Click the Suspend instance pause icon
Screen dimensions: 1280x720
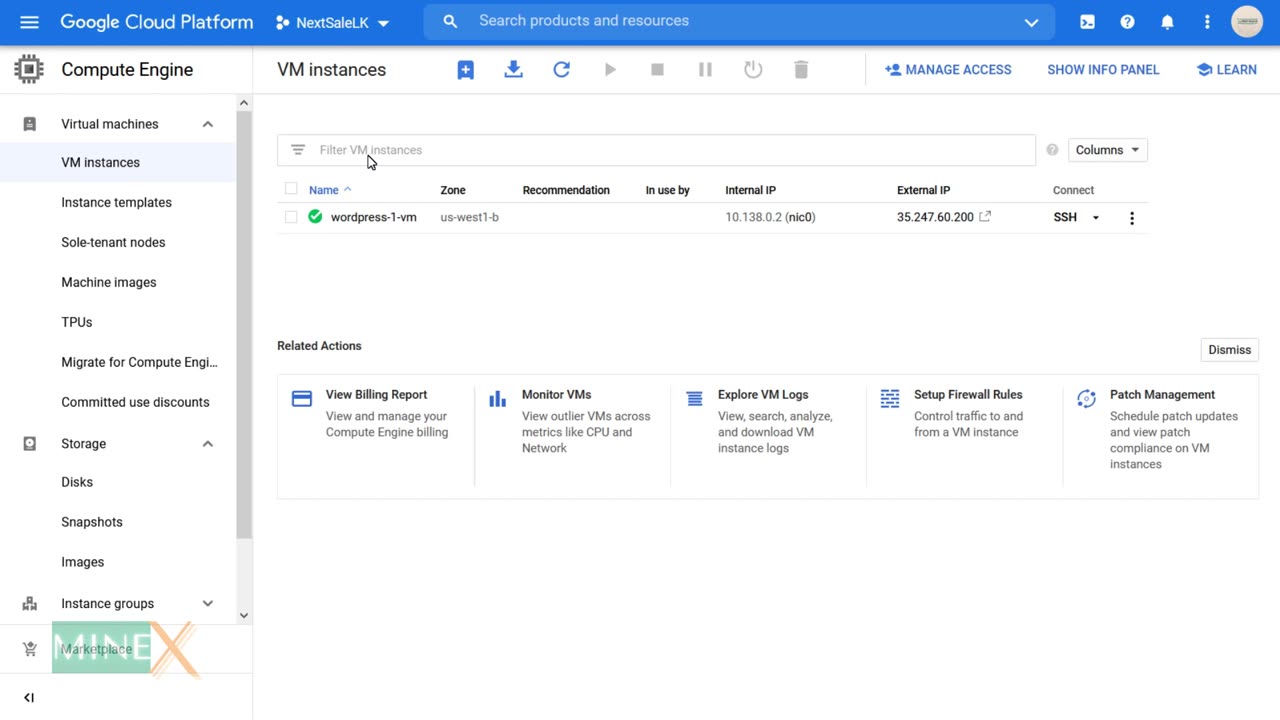point(705,70)
